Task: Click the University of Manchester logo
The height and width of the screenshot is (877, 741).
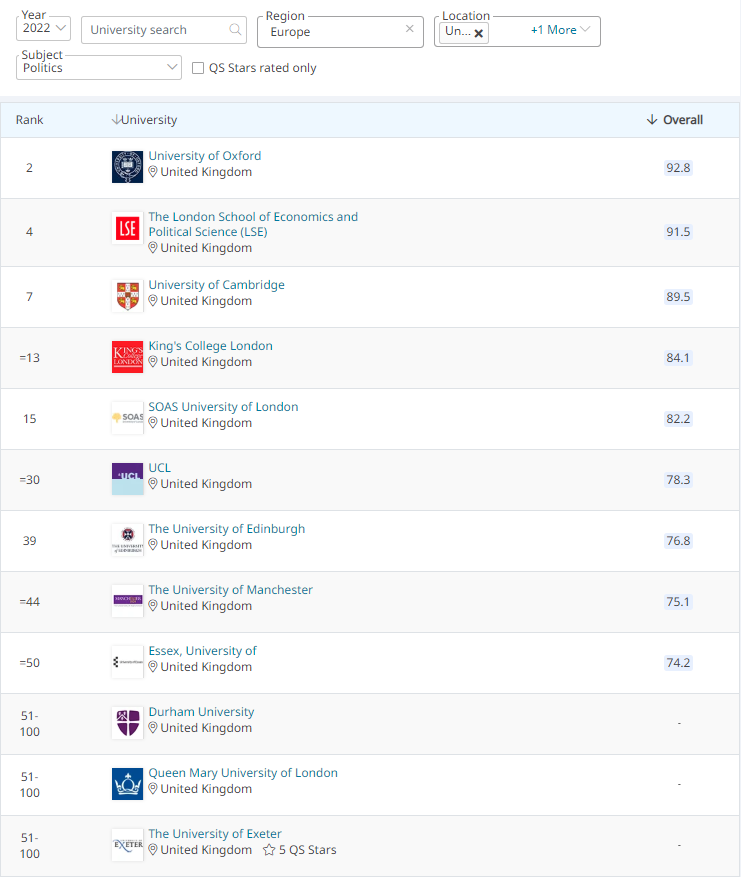Action: pos(128,601)
